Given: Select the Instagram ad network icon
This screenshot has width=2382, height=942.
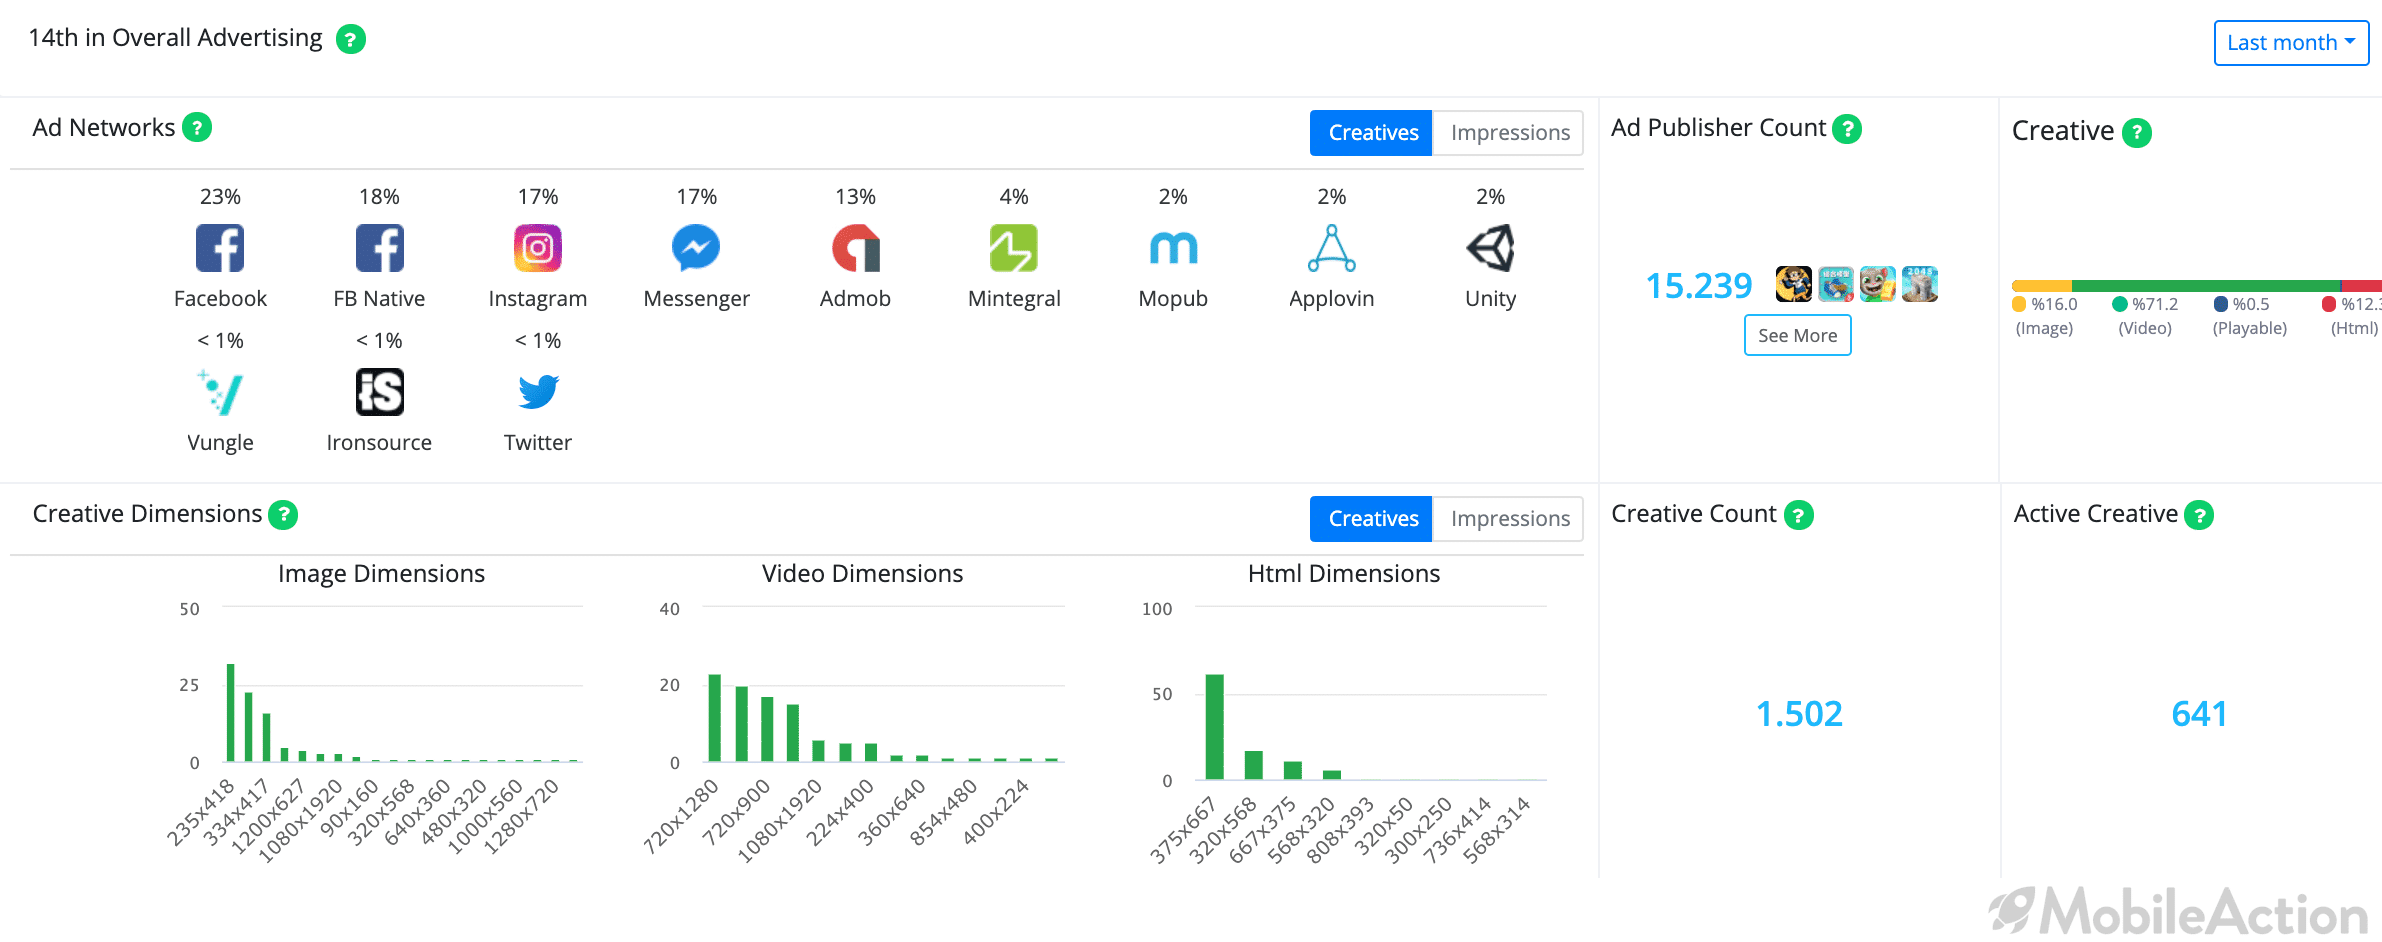Looking at the screenshot, I should tap(538, 248).
